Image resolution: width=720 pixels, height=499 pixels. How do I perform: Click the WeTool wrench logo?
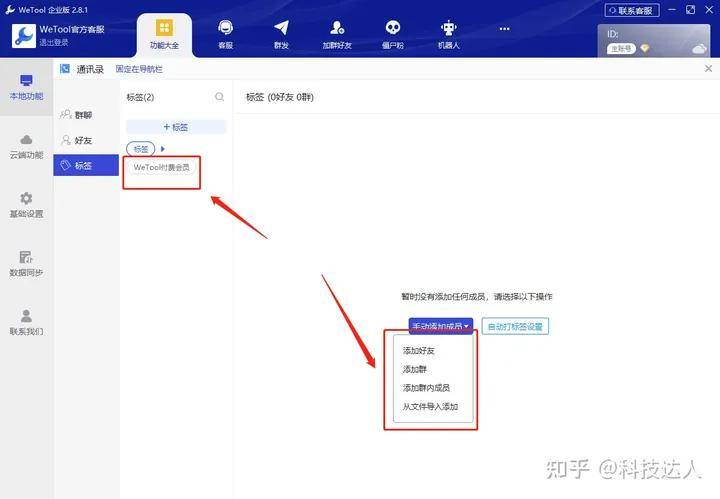(24, 36)
